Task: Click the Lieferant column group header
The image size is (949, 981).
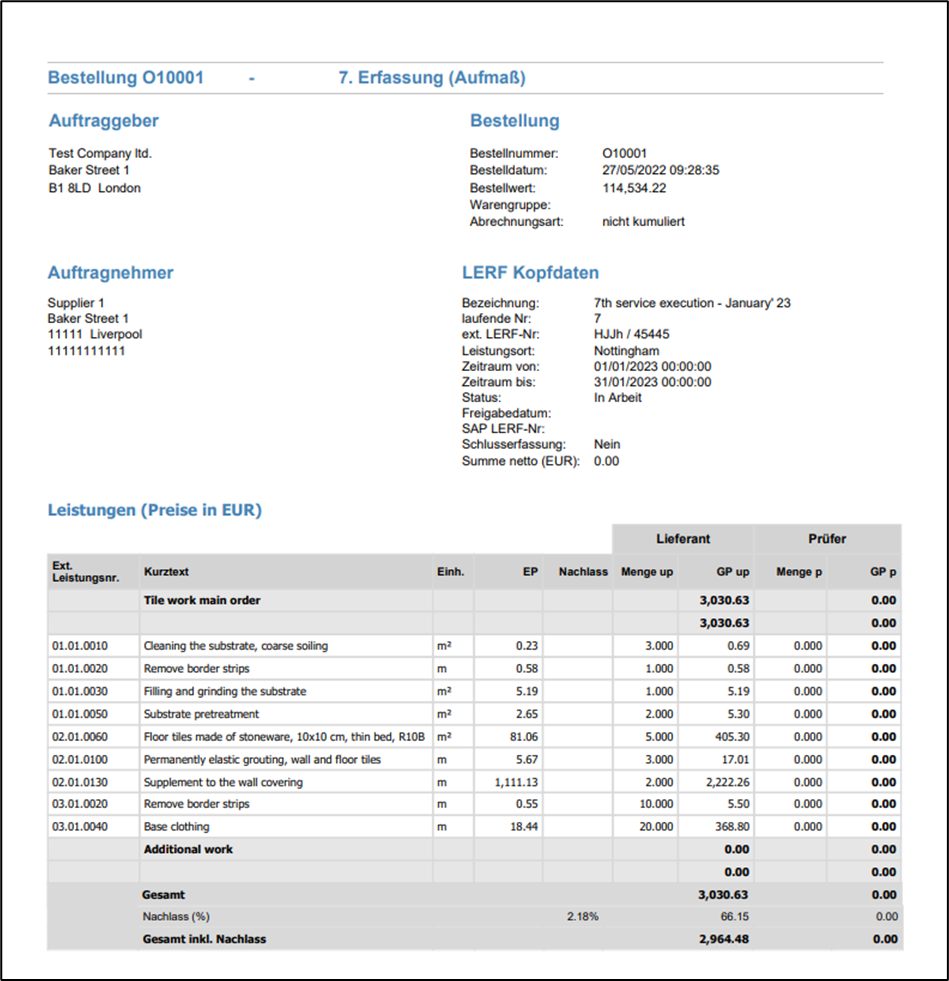Action: point(683,539)
